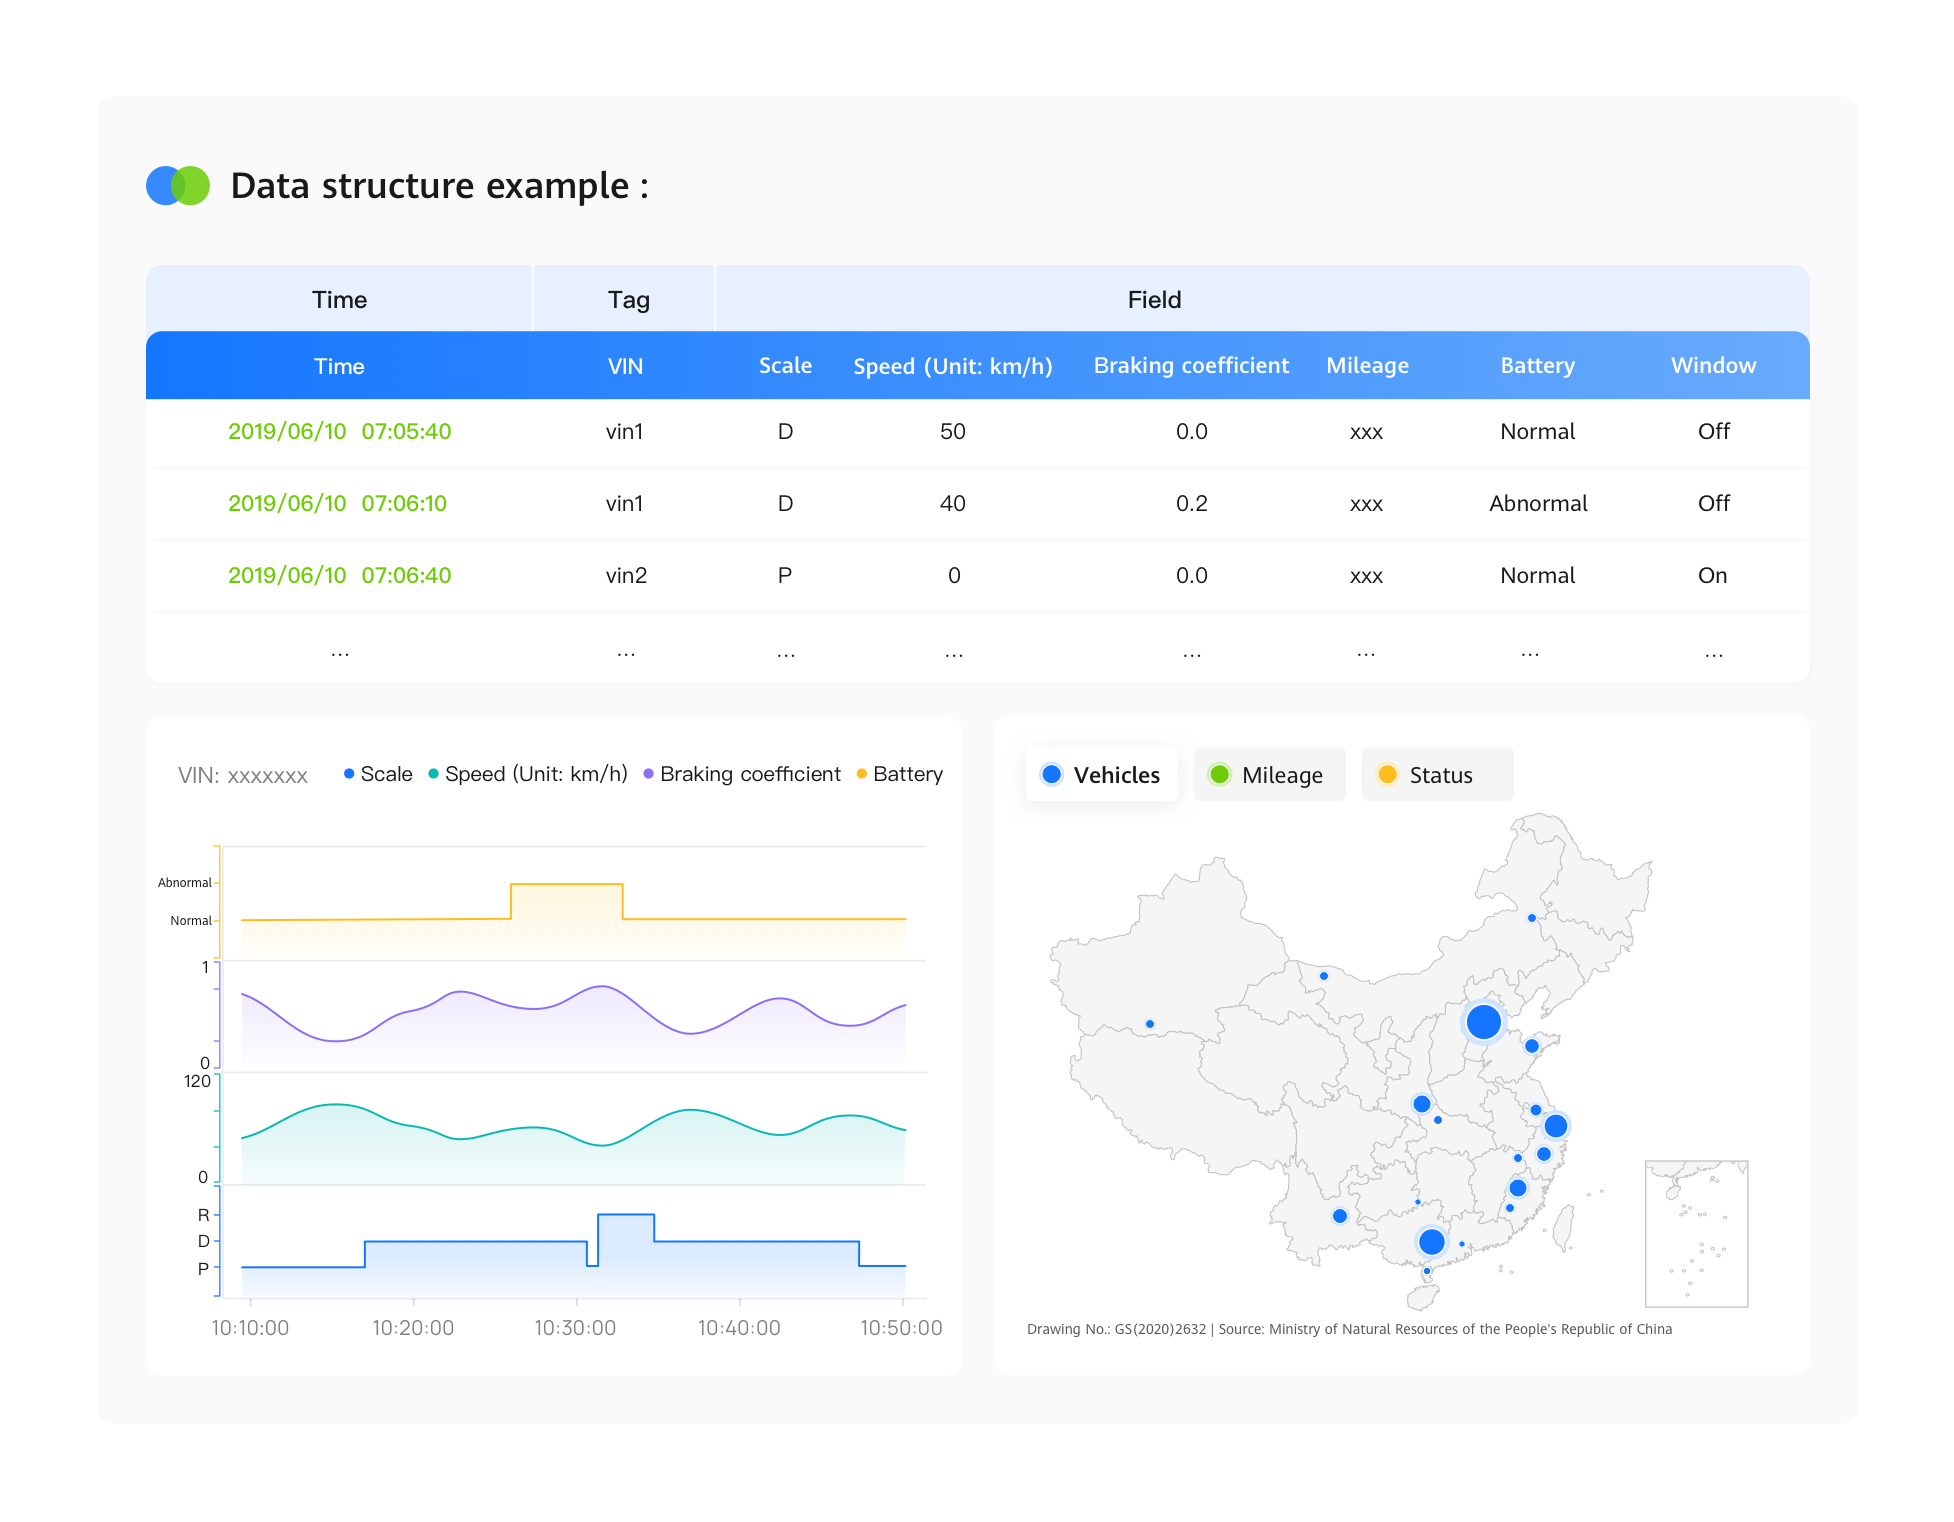Select the vehicle dot in northeast Heilongjiang
This screenshot has height=1522, width=1954.
coord(1531,918)
